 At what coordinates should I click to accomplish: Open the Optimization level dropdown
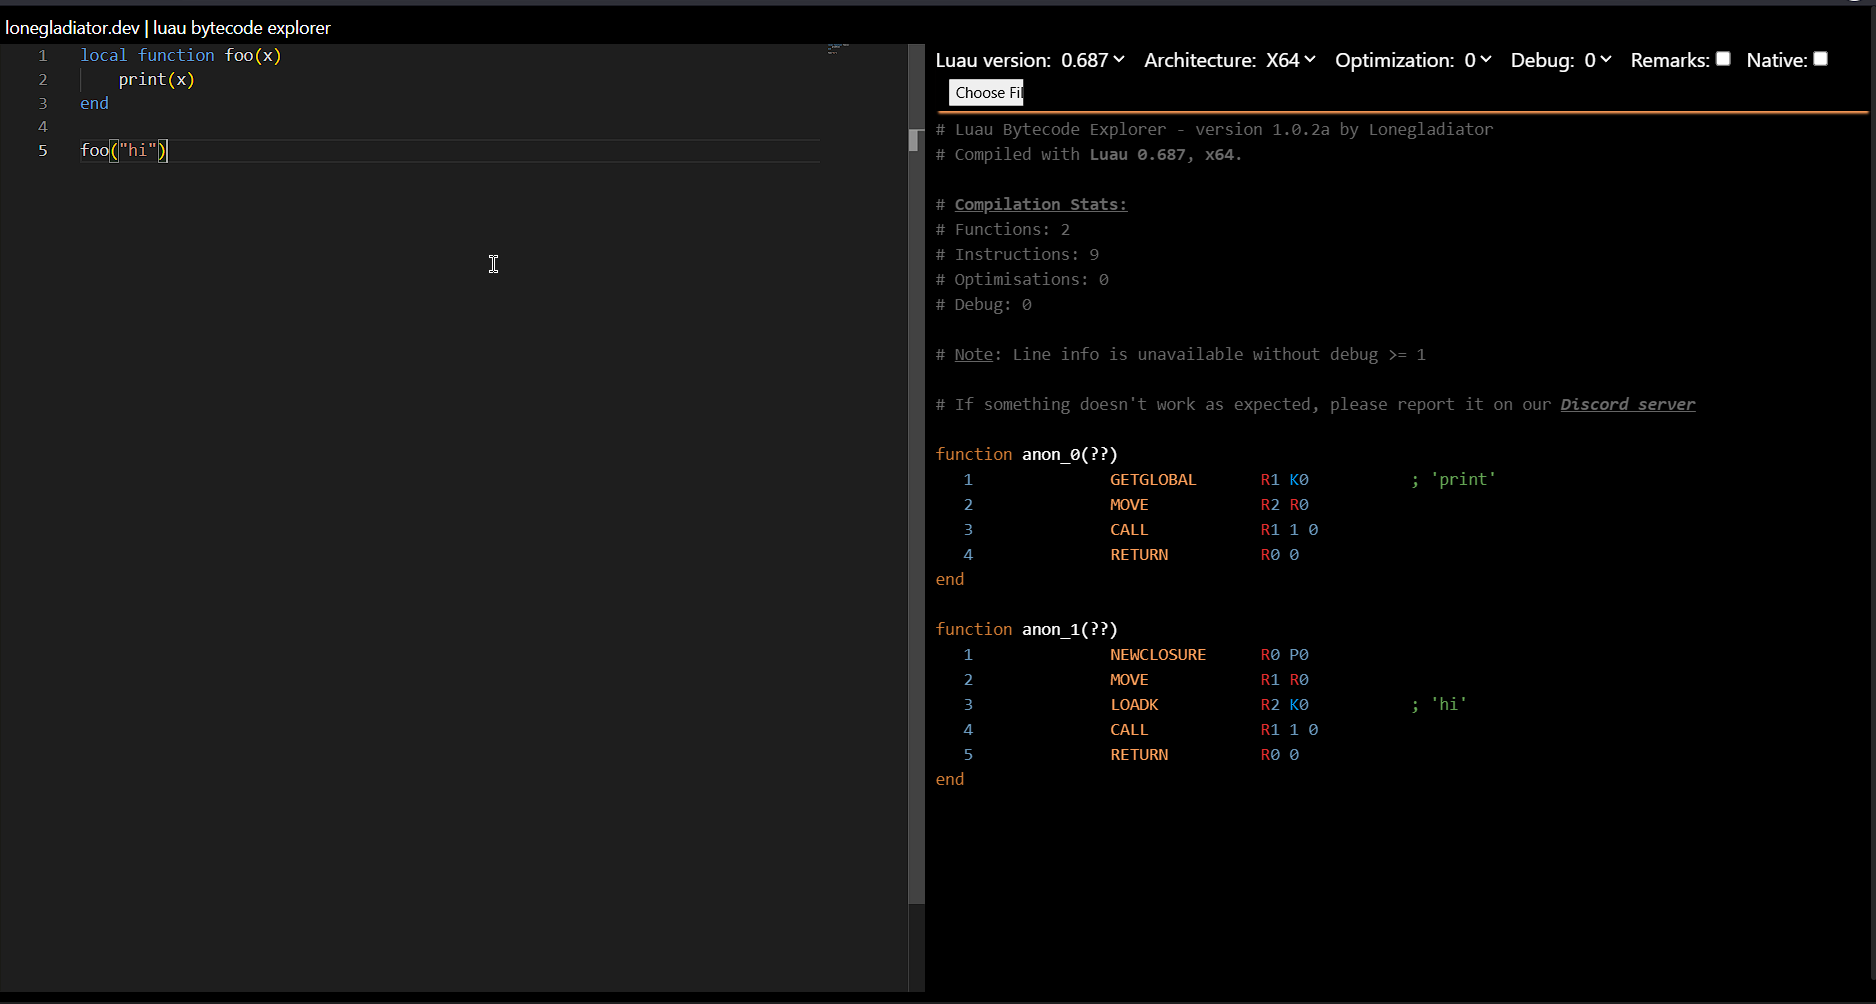click(x=1477, y=61)
